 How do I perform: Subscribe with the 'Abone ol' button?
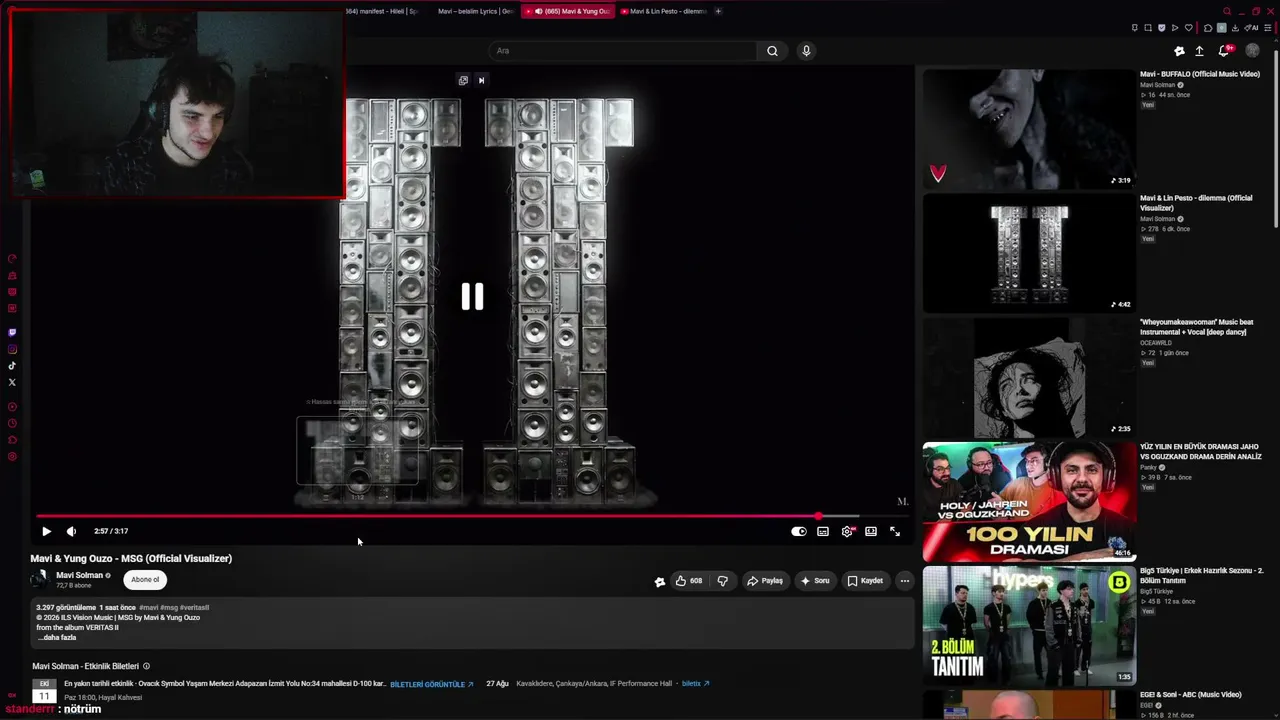pos(145,580)
